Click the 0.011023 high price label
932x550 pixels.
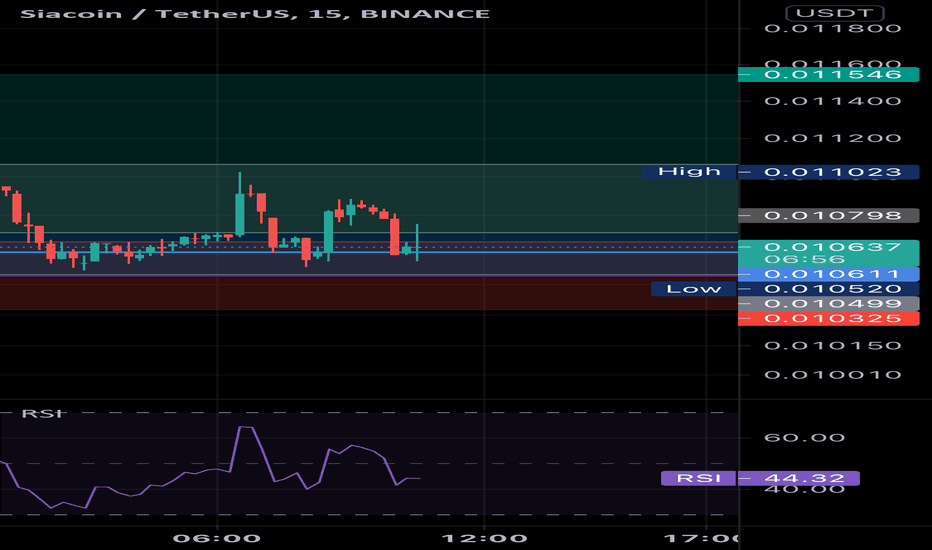coord(828,172)
